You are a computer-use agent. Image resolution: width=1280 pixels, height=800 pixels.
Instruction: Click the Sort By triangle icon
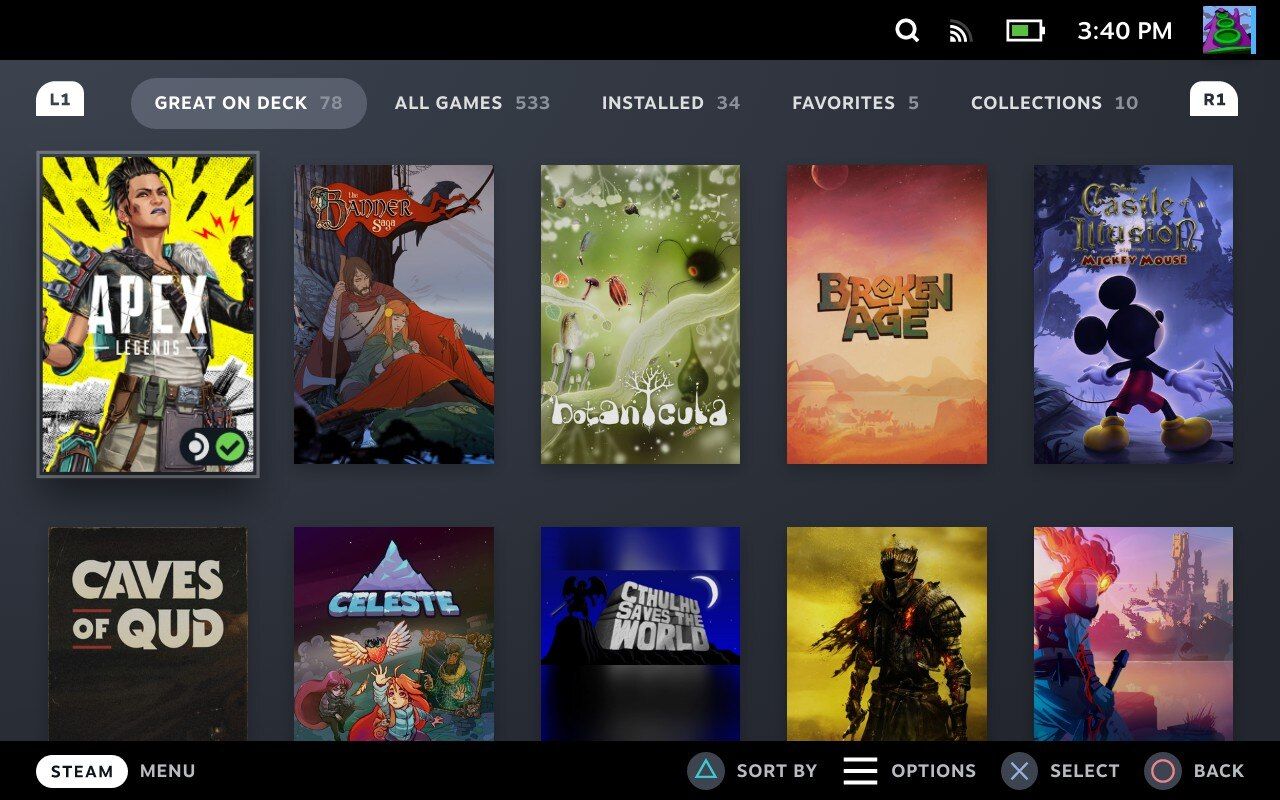click(705, 771)
